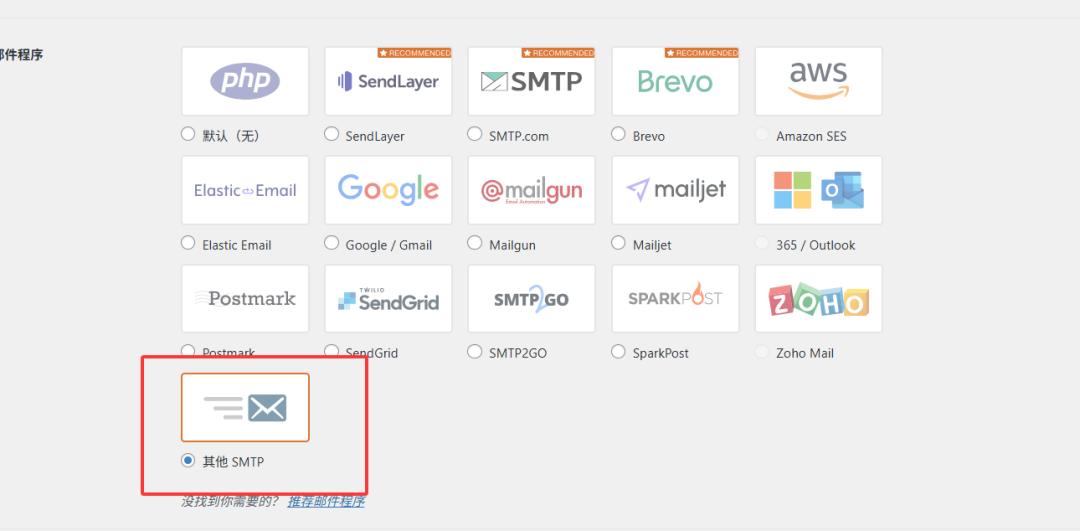The height and width of the screenshot is (531, 1080).
Task: Click the 365 / Outlook label text
Action: [x=816, y=245]
